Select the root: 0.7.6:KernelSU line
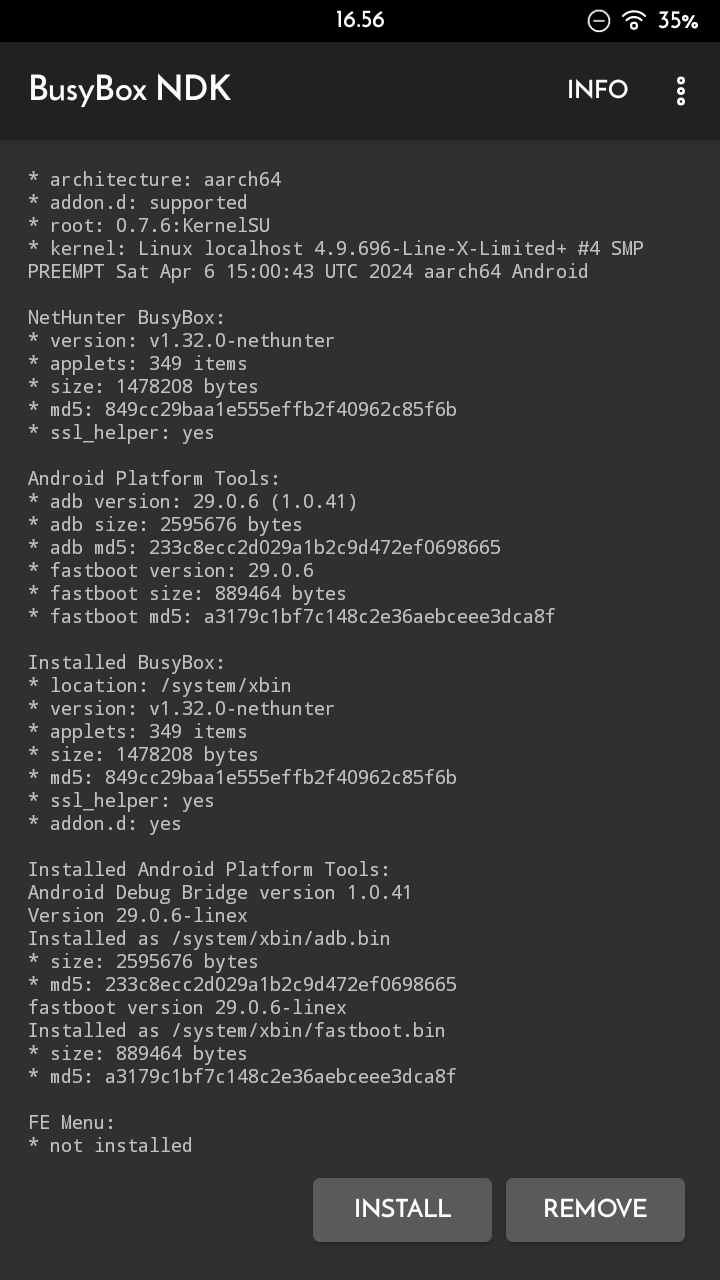The width and height of the screenshot is (720, 1280). point(149,226)
